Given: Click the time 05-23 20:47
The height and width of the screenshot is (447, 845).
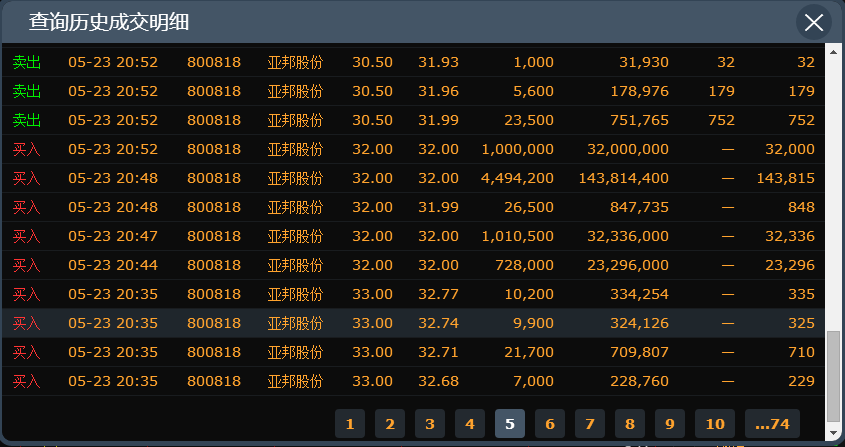Looking at the screenshot, I should click(x=113, y=236).
